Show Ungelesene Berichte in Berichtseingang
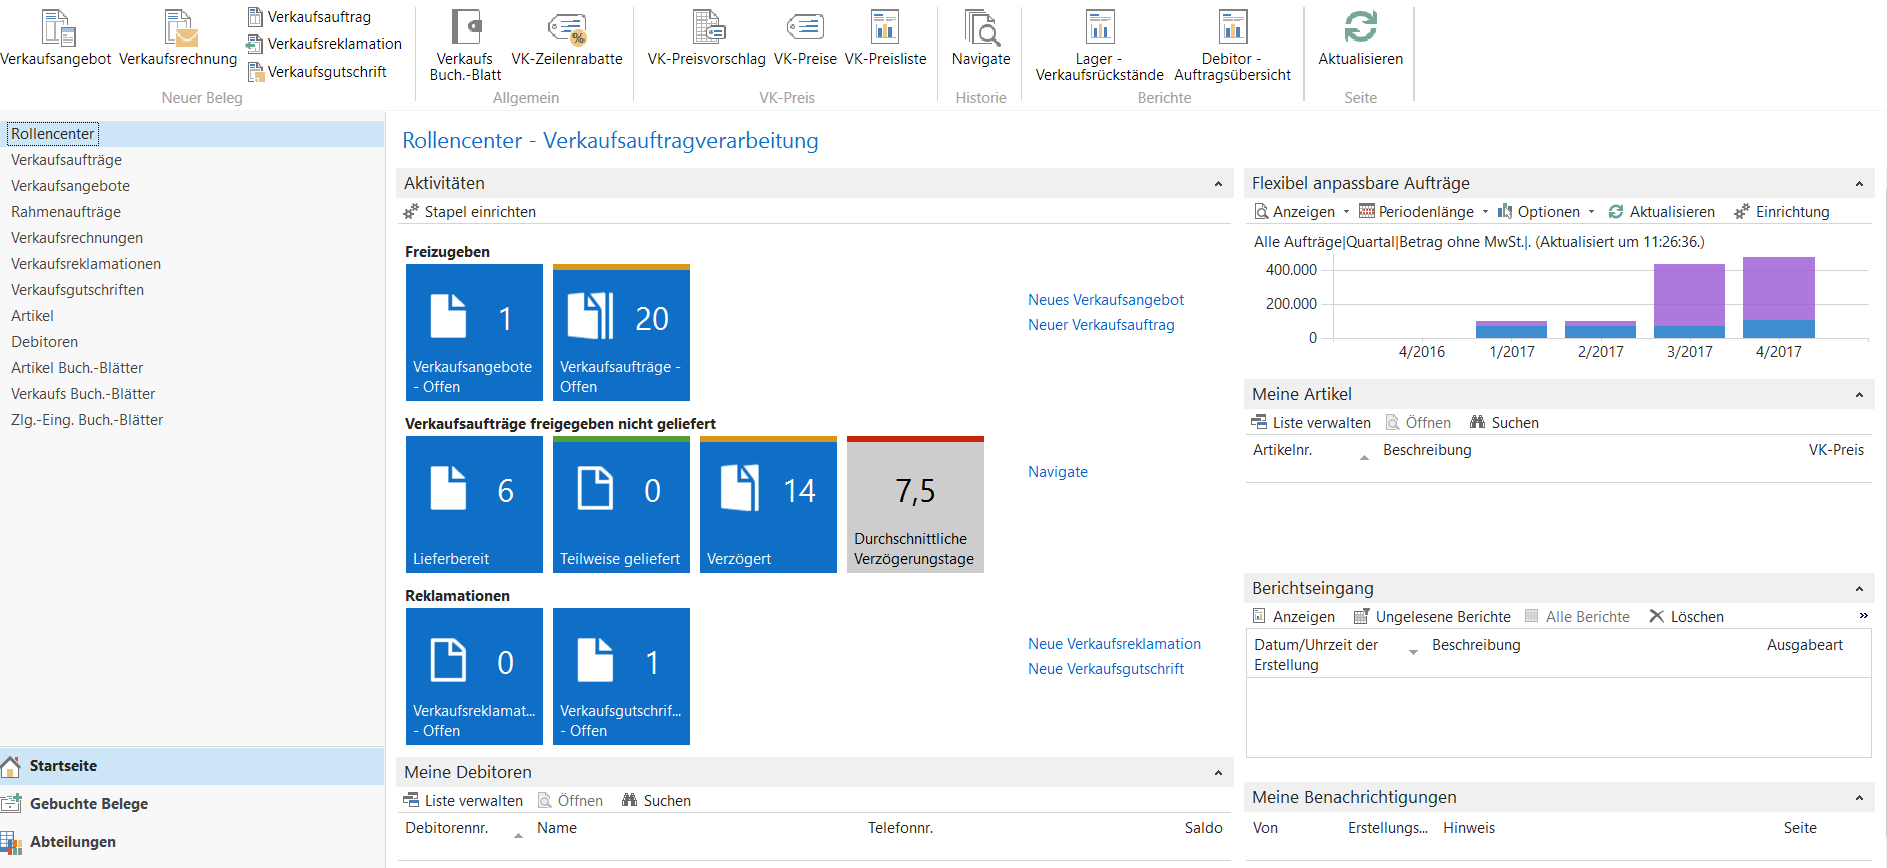Viewport: 1887px width, 868px height. click(1432, 617)
